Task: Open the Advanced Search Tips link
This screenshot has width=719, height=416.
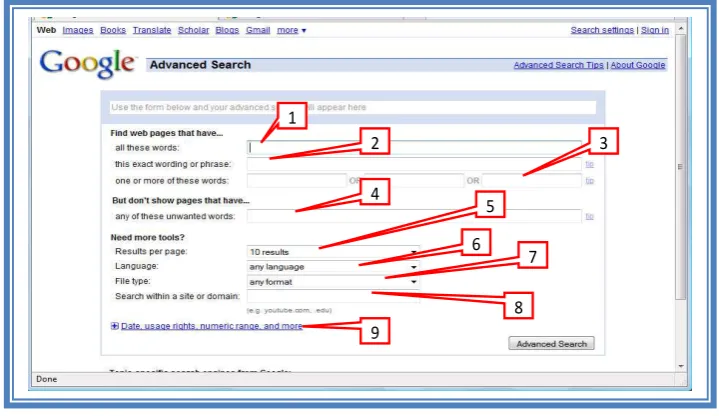Action: (558, 65)
